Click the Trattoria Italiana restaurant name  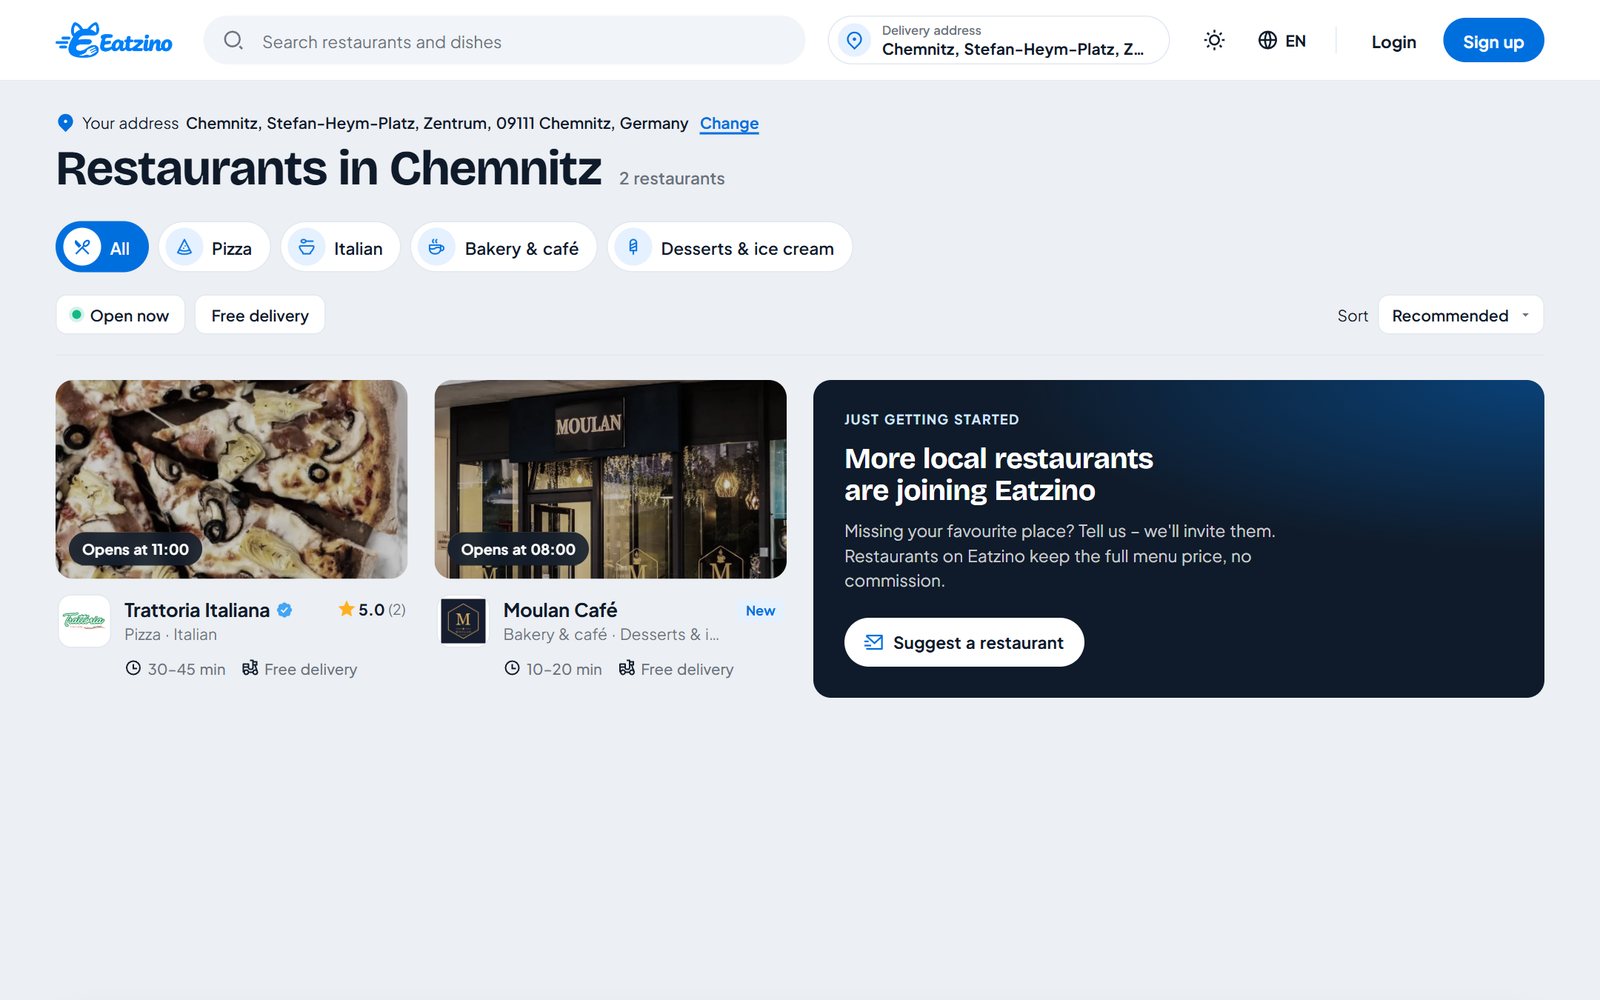pos(197,610)
